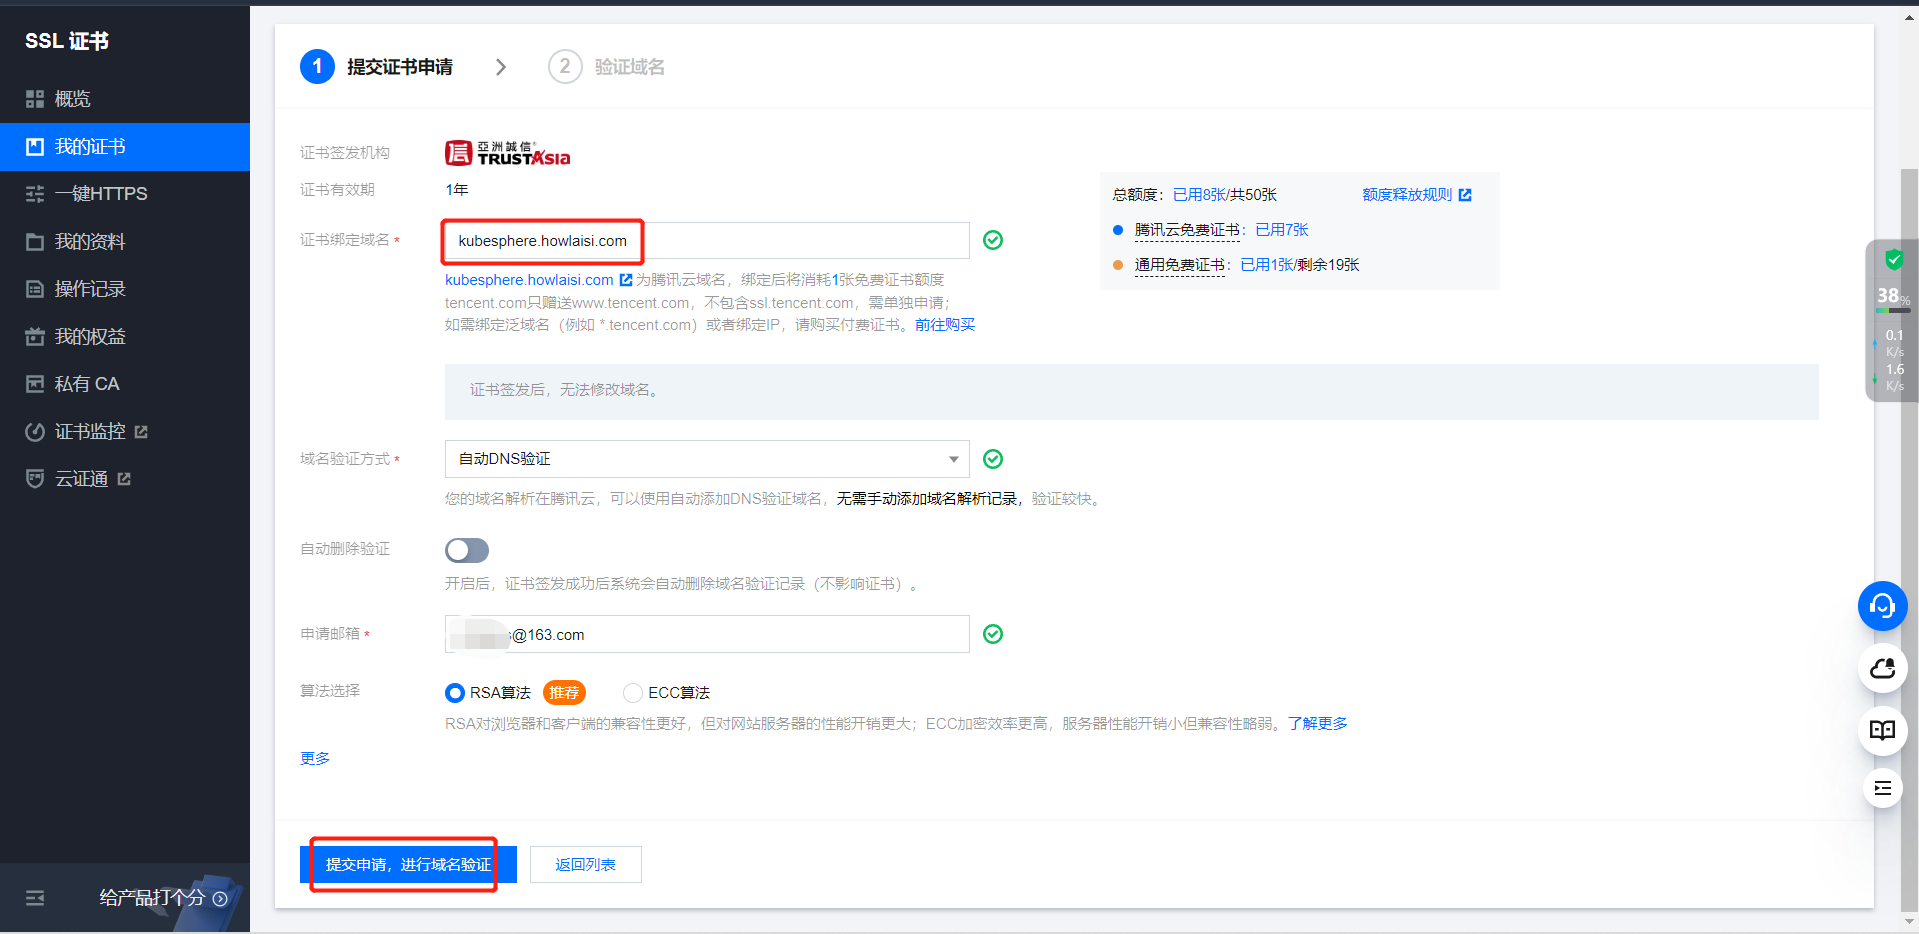Click the external link icon next to 额度释放规则
The image size is (1919, 934).
1465,195
